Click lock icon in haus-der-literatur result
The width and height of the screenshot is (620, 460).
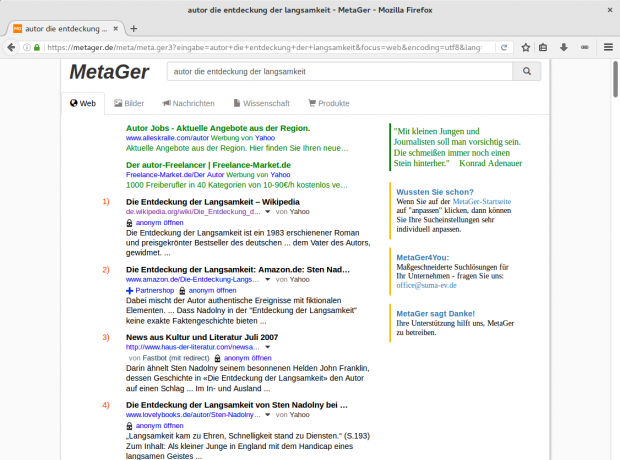(217, 358)
